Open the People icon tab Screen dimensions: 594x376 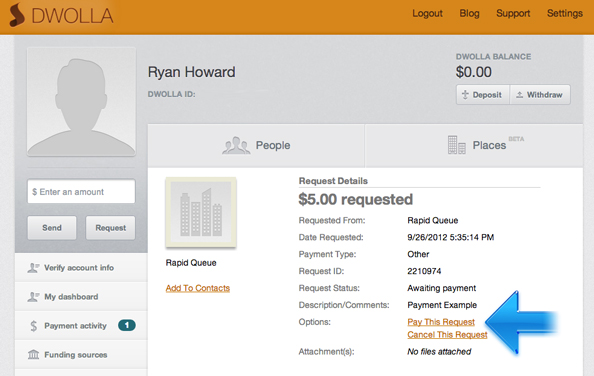pyautogui.click(x=236, y=145)
